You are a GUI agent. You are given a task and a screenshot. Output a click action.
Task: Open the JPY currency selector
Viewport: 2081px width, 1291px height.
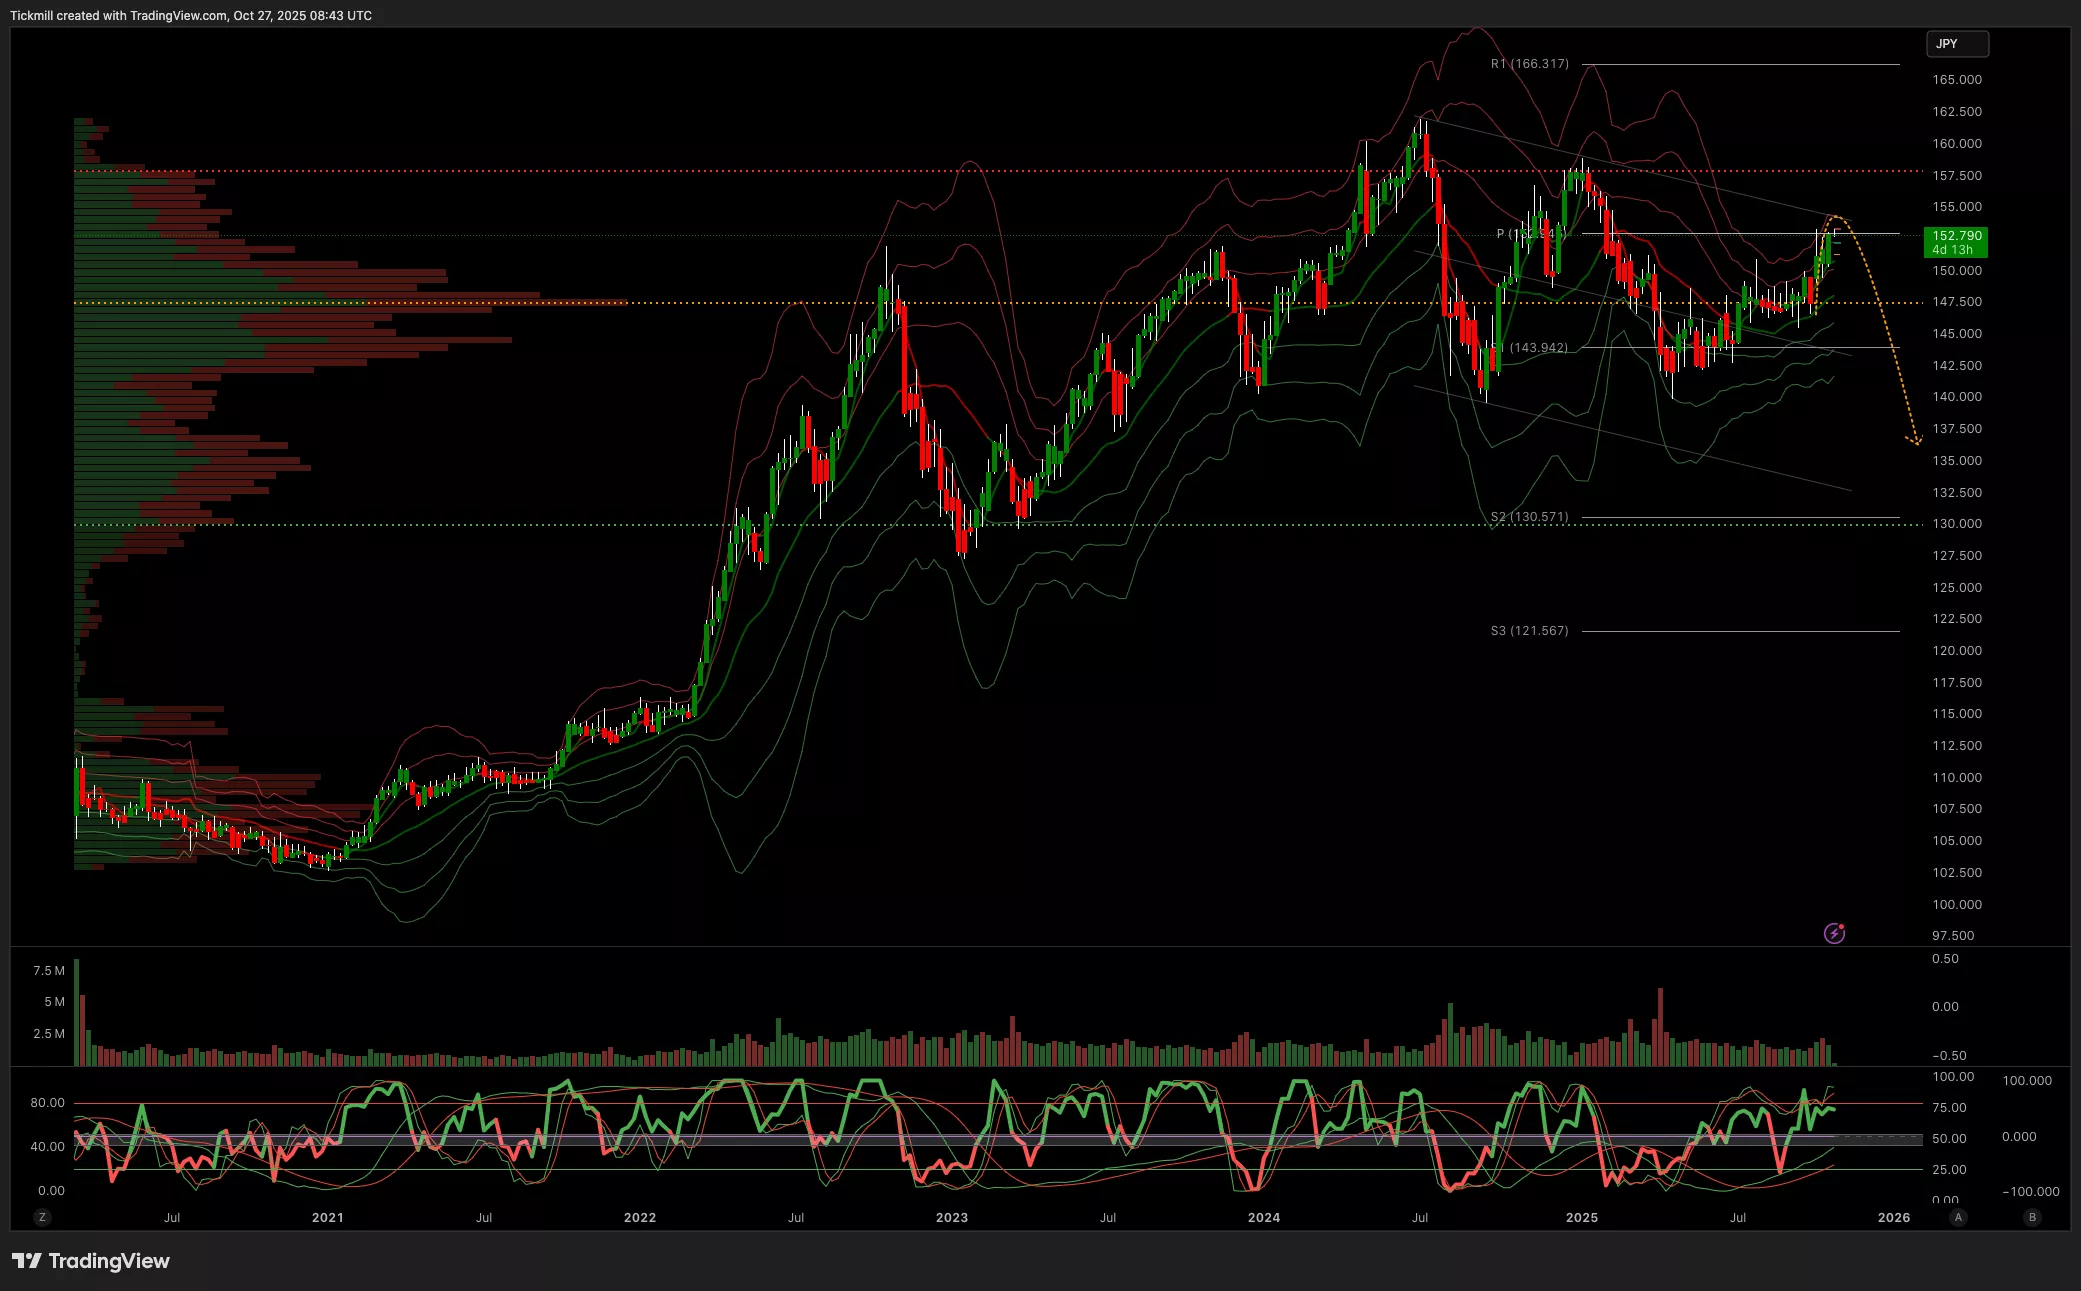1957,44
